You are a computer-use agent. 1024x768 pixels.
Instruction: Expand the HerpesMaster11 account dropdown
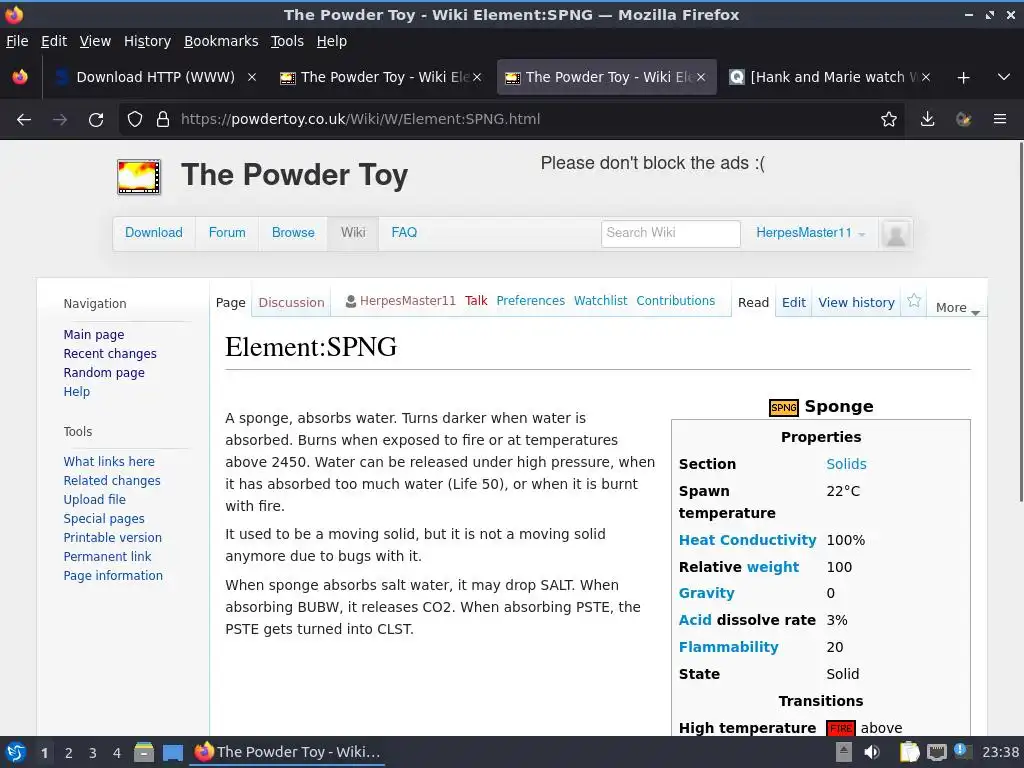(x=810, y=233)
